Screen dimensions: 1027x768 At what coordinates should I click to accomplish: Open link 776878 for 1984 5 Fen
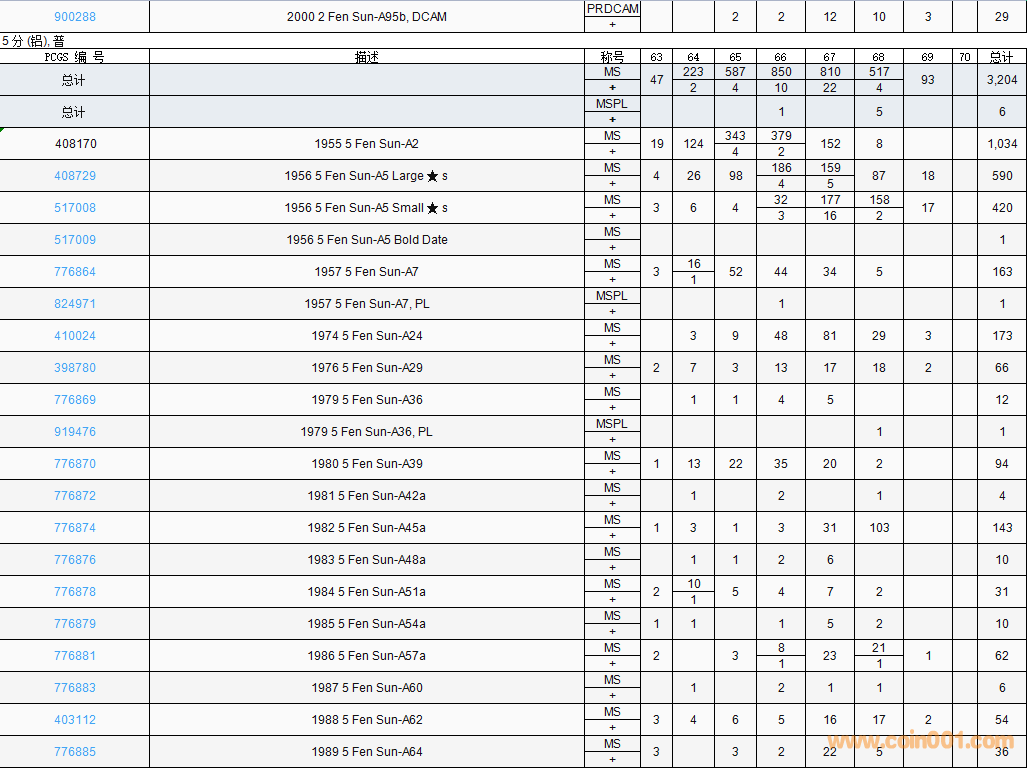(x=75, y=592)
